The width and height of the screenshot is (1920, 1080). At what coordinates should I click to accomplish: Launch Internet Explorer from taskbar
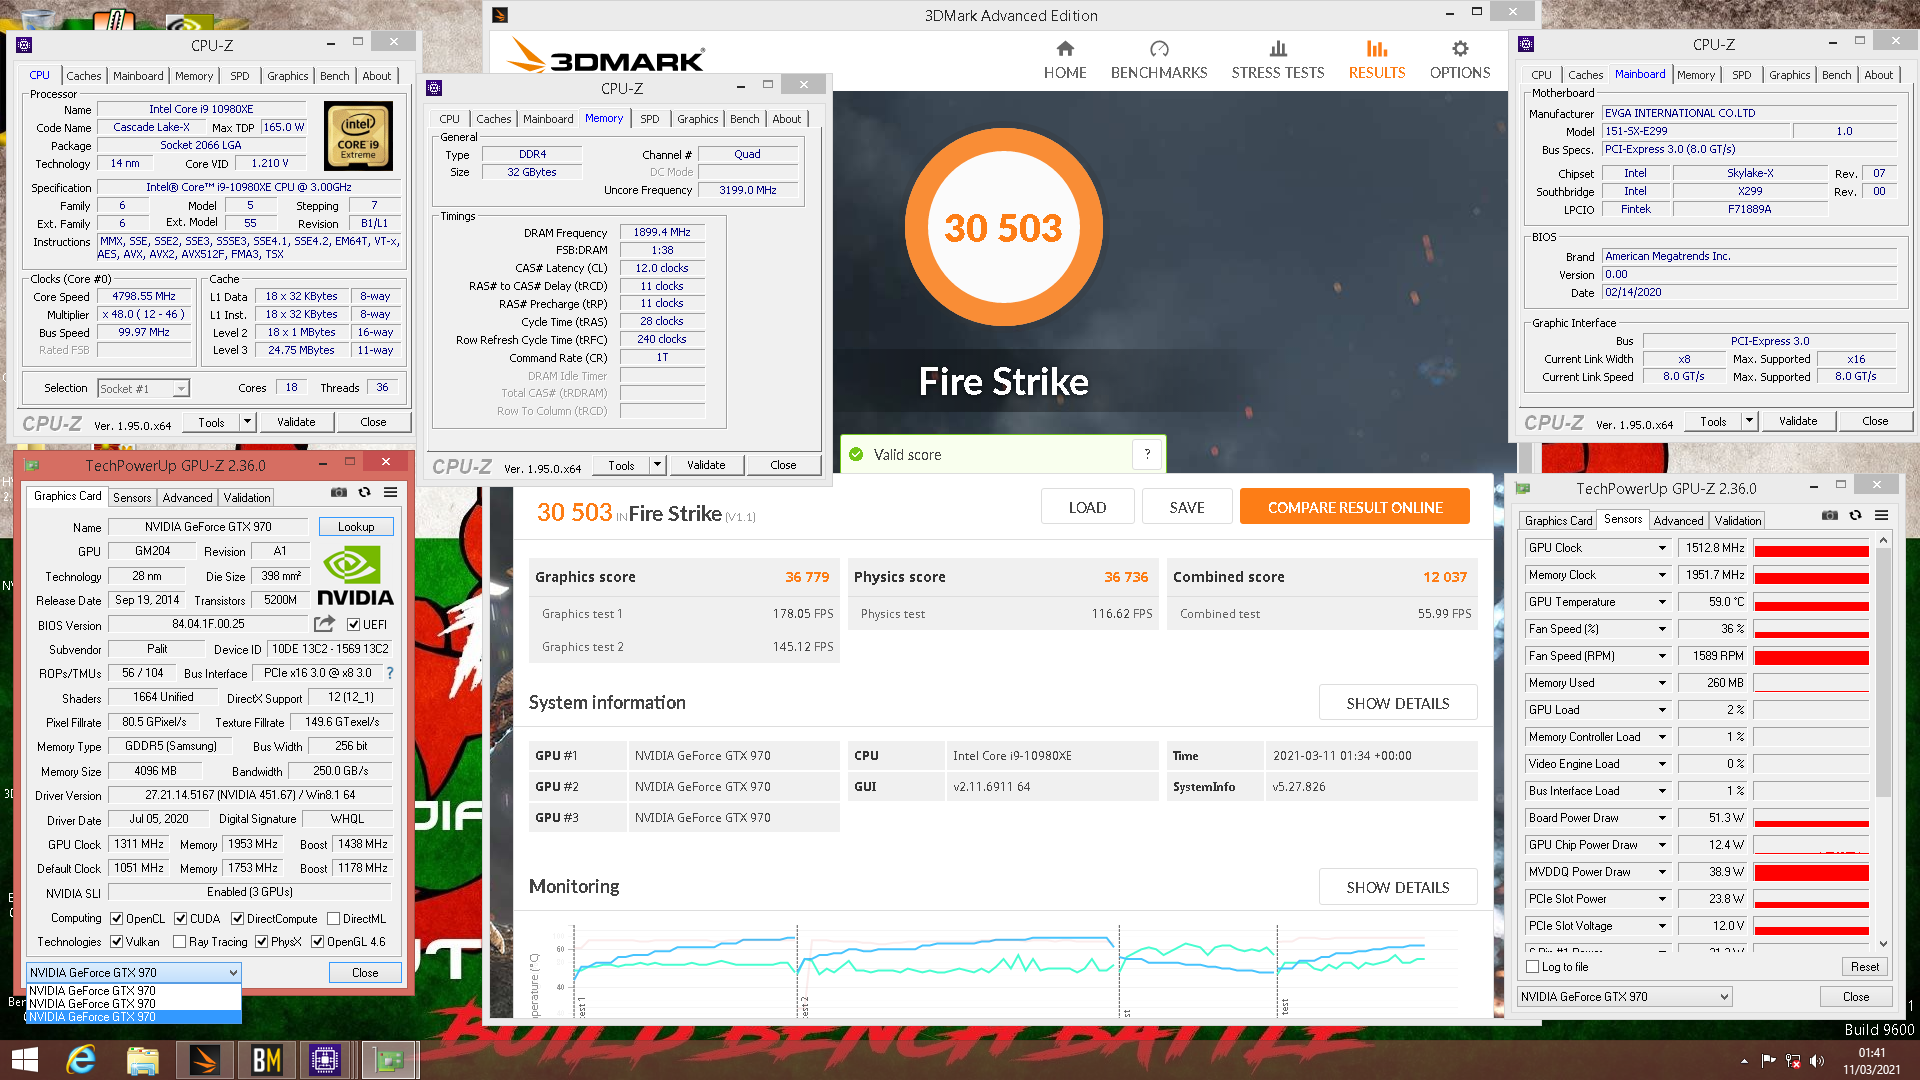click(x=81, y=1060)
